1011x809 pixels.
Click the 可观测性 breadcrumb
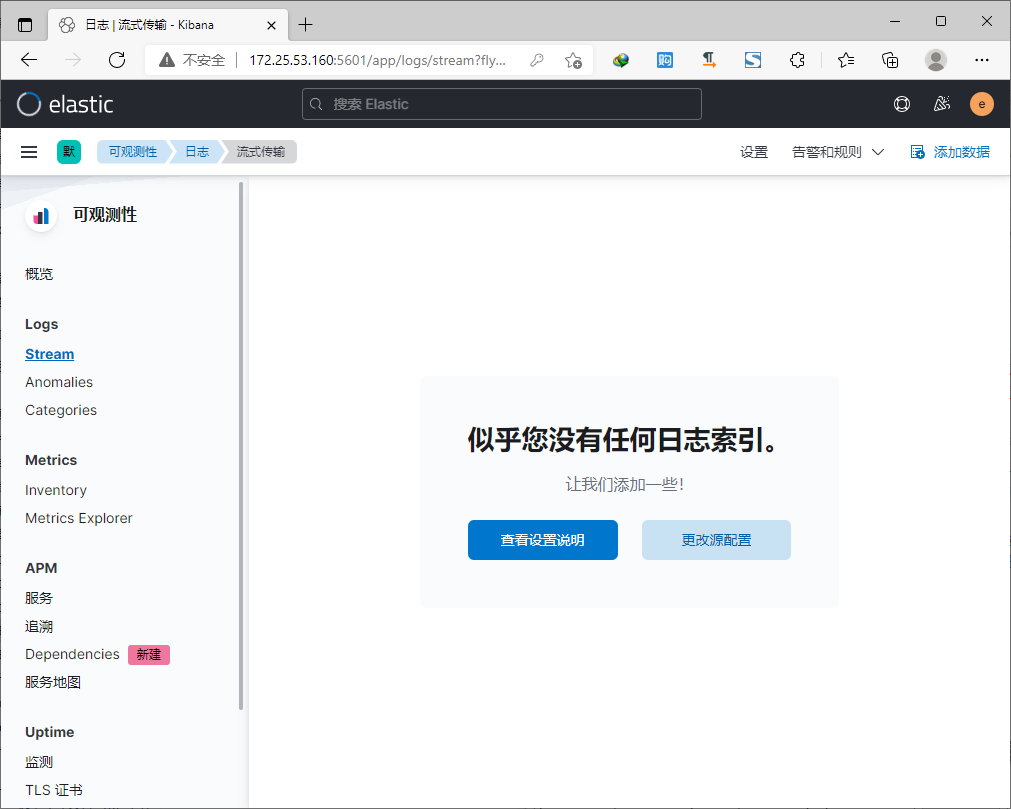pyautogui.click(x=133, y=152)
